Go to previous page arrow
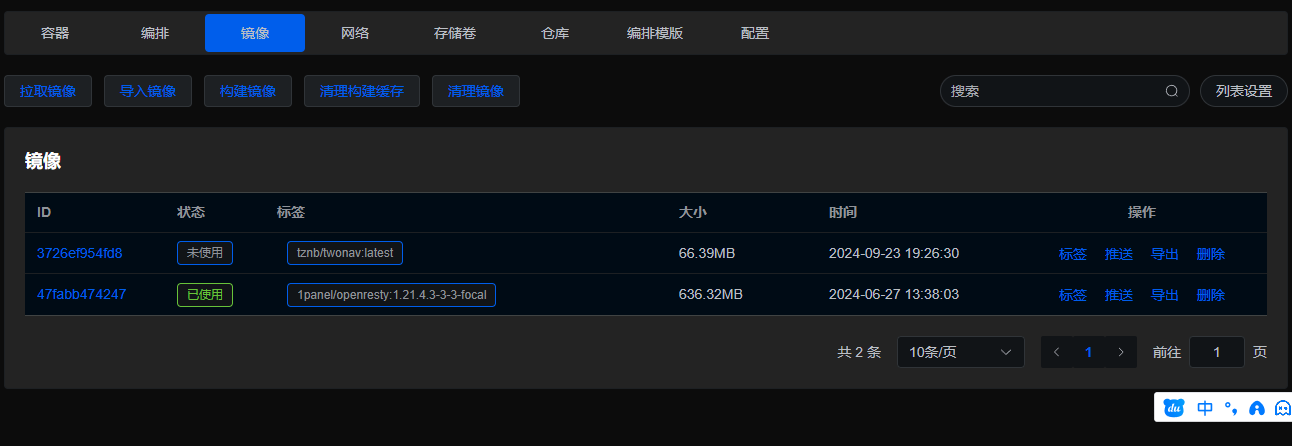The image size is (1292, 446). tap(1057, 352)
